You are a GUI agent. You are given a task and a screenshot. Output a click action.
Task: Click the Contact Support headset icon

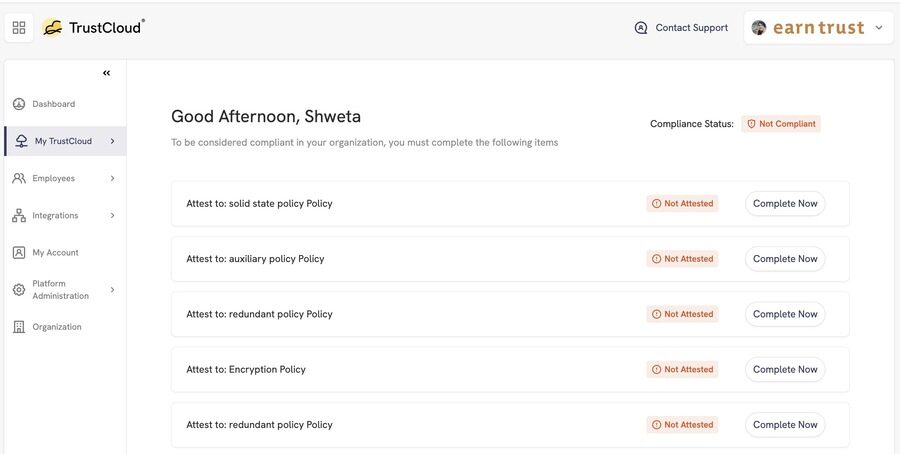(x=641, y=28)
